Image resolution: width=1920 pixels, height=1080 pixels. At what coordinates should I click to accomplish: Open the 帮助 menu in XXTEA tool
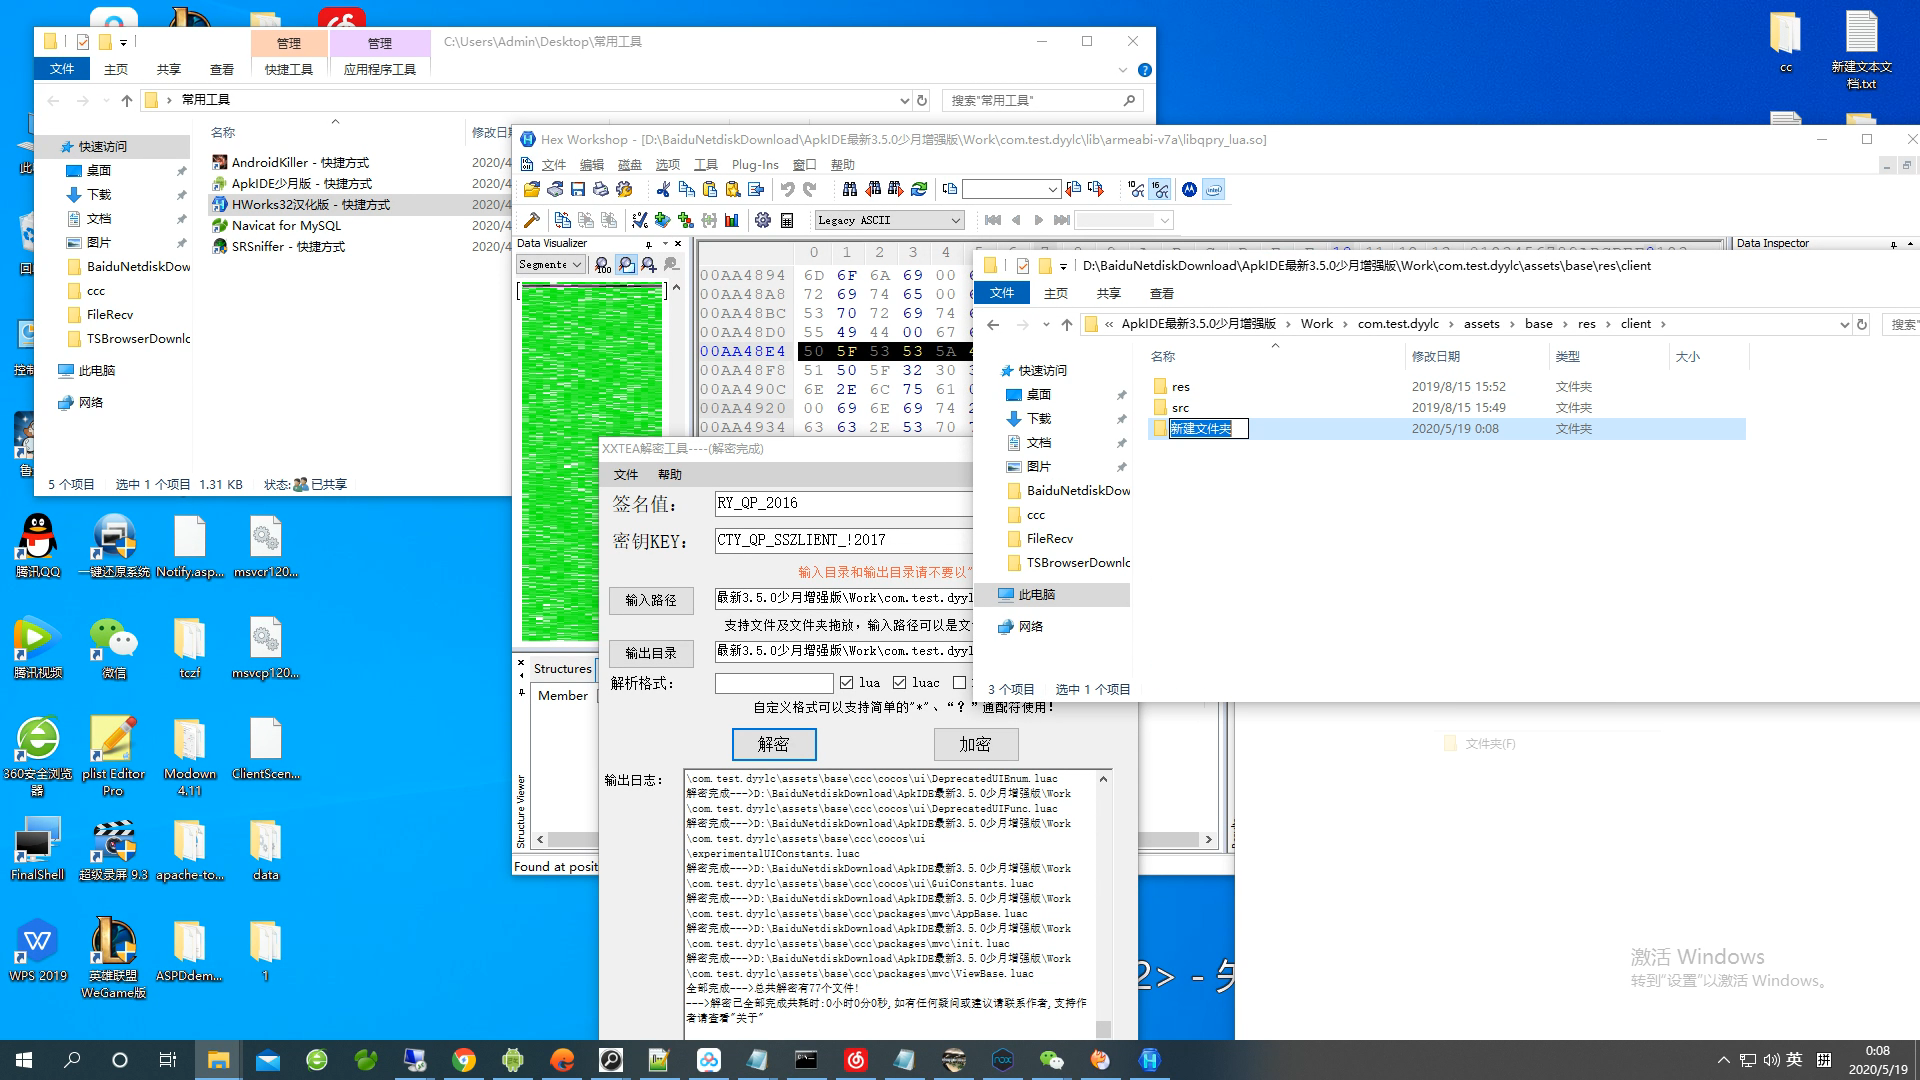click(x=669, y=475)
